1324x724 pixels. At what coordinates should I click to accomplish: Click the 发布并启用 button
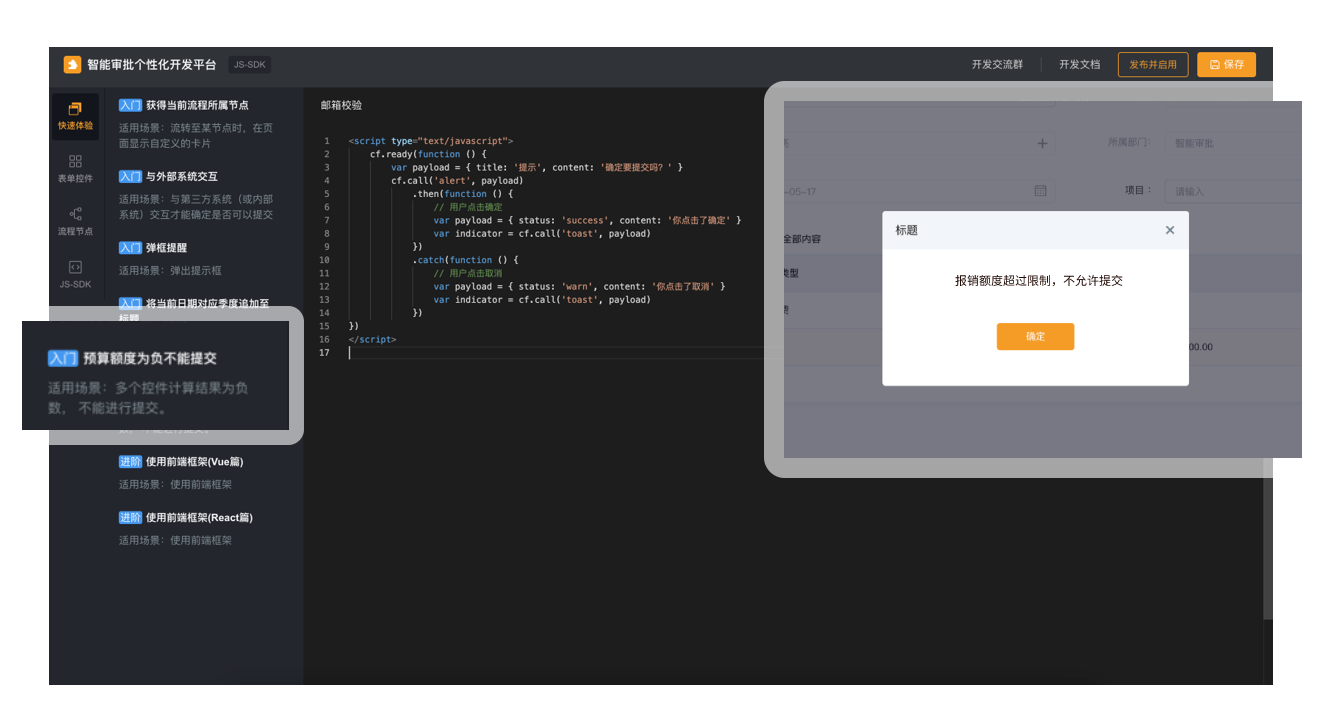1153,64
